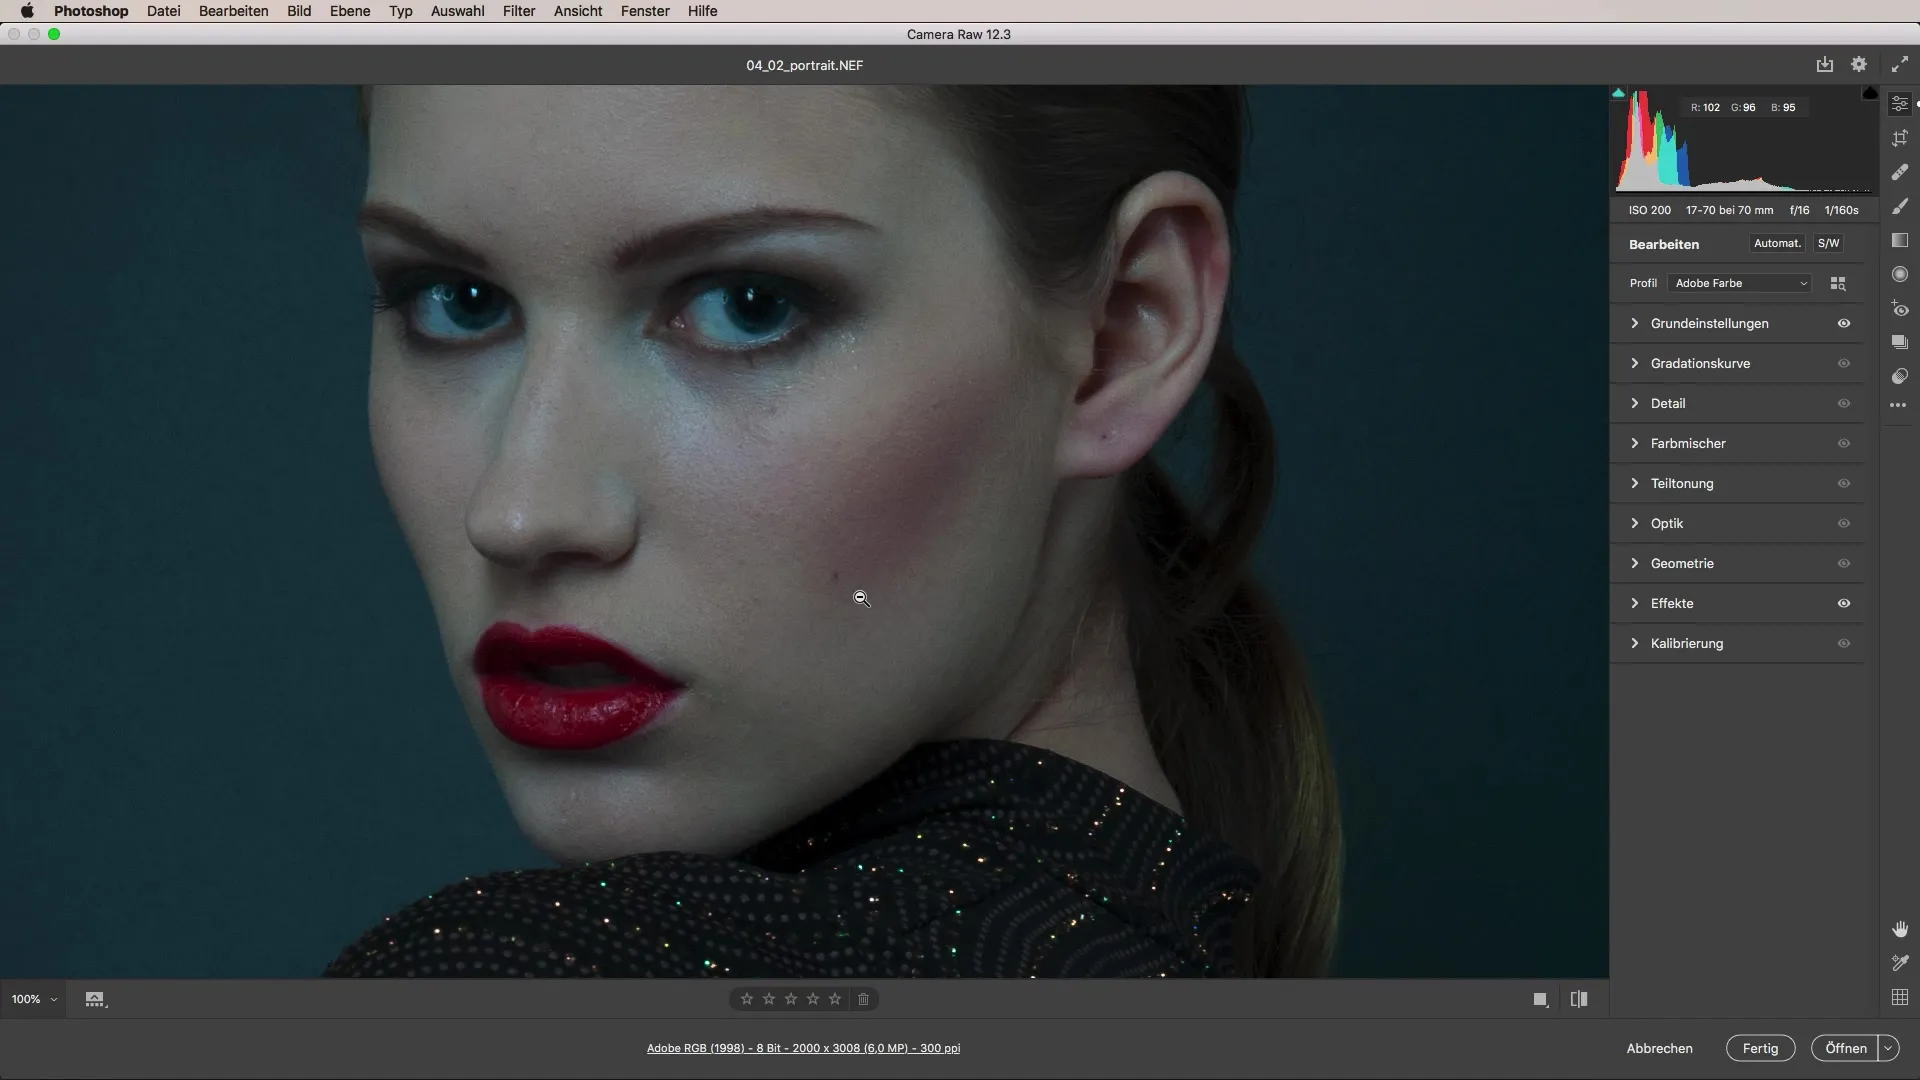Viewport: 1920px width, 1080px height.
Task: Open the Öffnen button dropdown arrow
Action: pyautogui.click(x=1888, y=1048)
